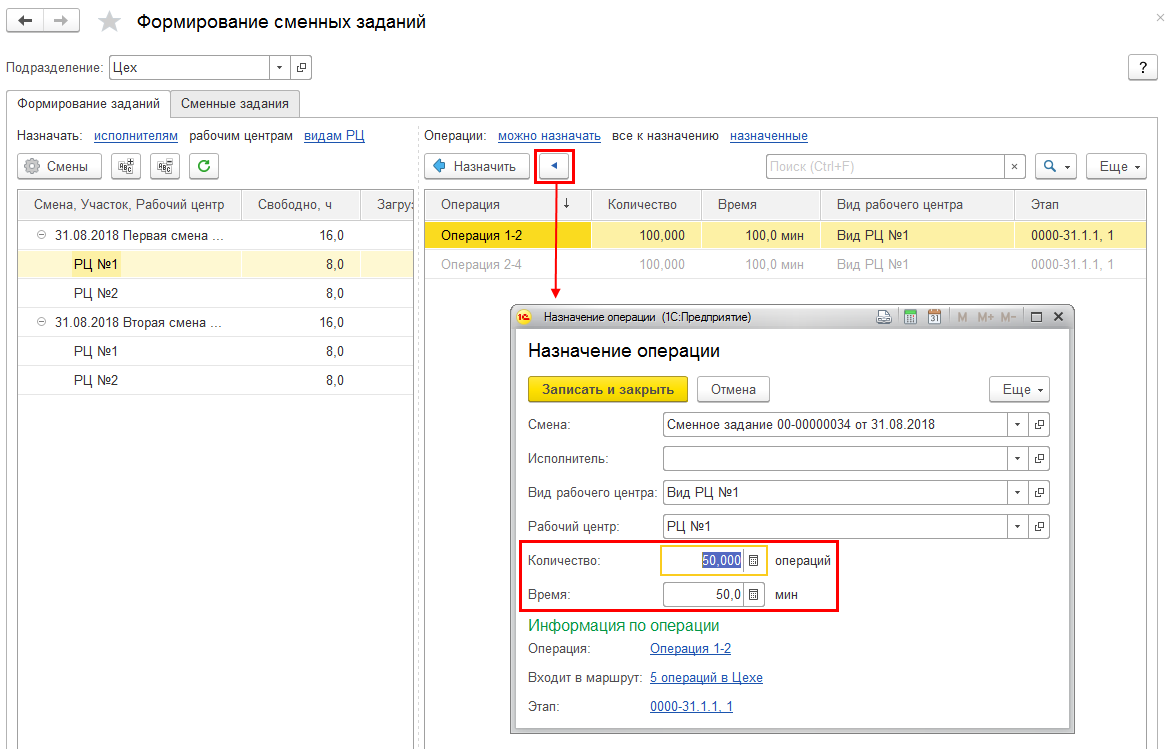Filter operations by назначенные link

pyautogui.click(x=769, y=136)
